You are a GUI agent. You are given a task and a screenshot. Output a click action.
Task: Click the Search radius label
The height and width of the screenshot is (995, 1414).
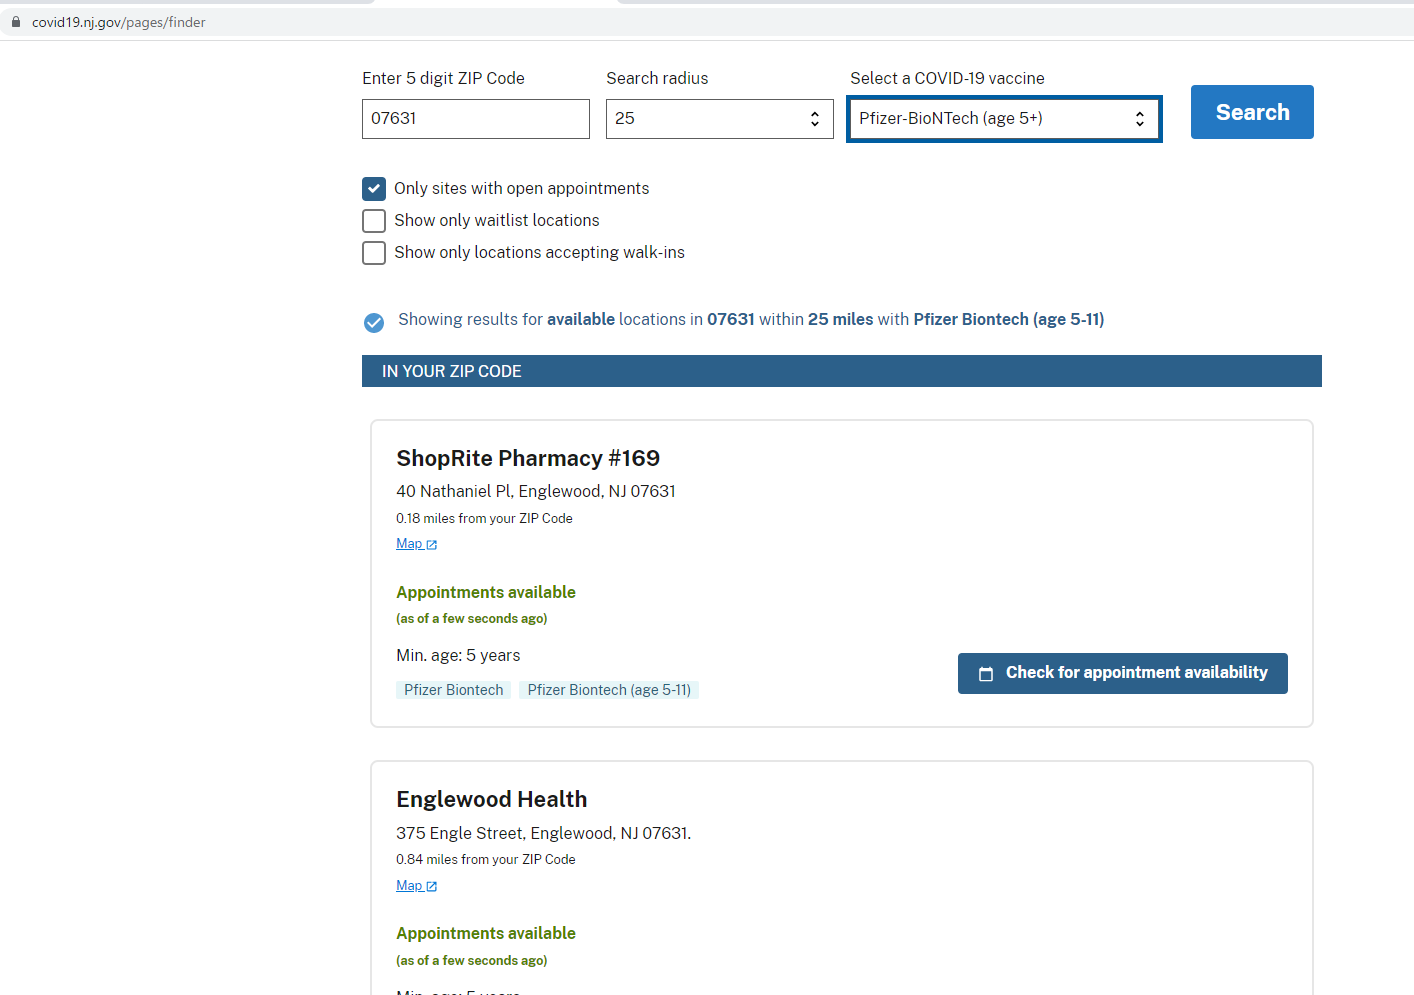(x=657, y=78)
